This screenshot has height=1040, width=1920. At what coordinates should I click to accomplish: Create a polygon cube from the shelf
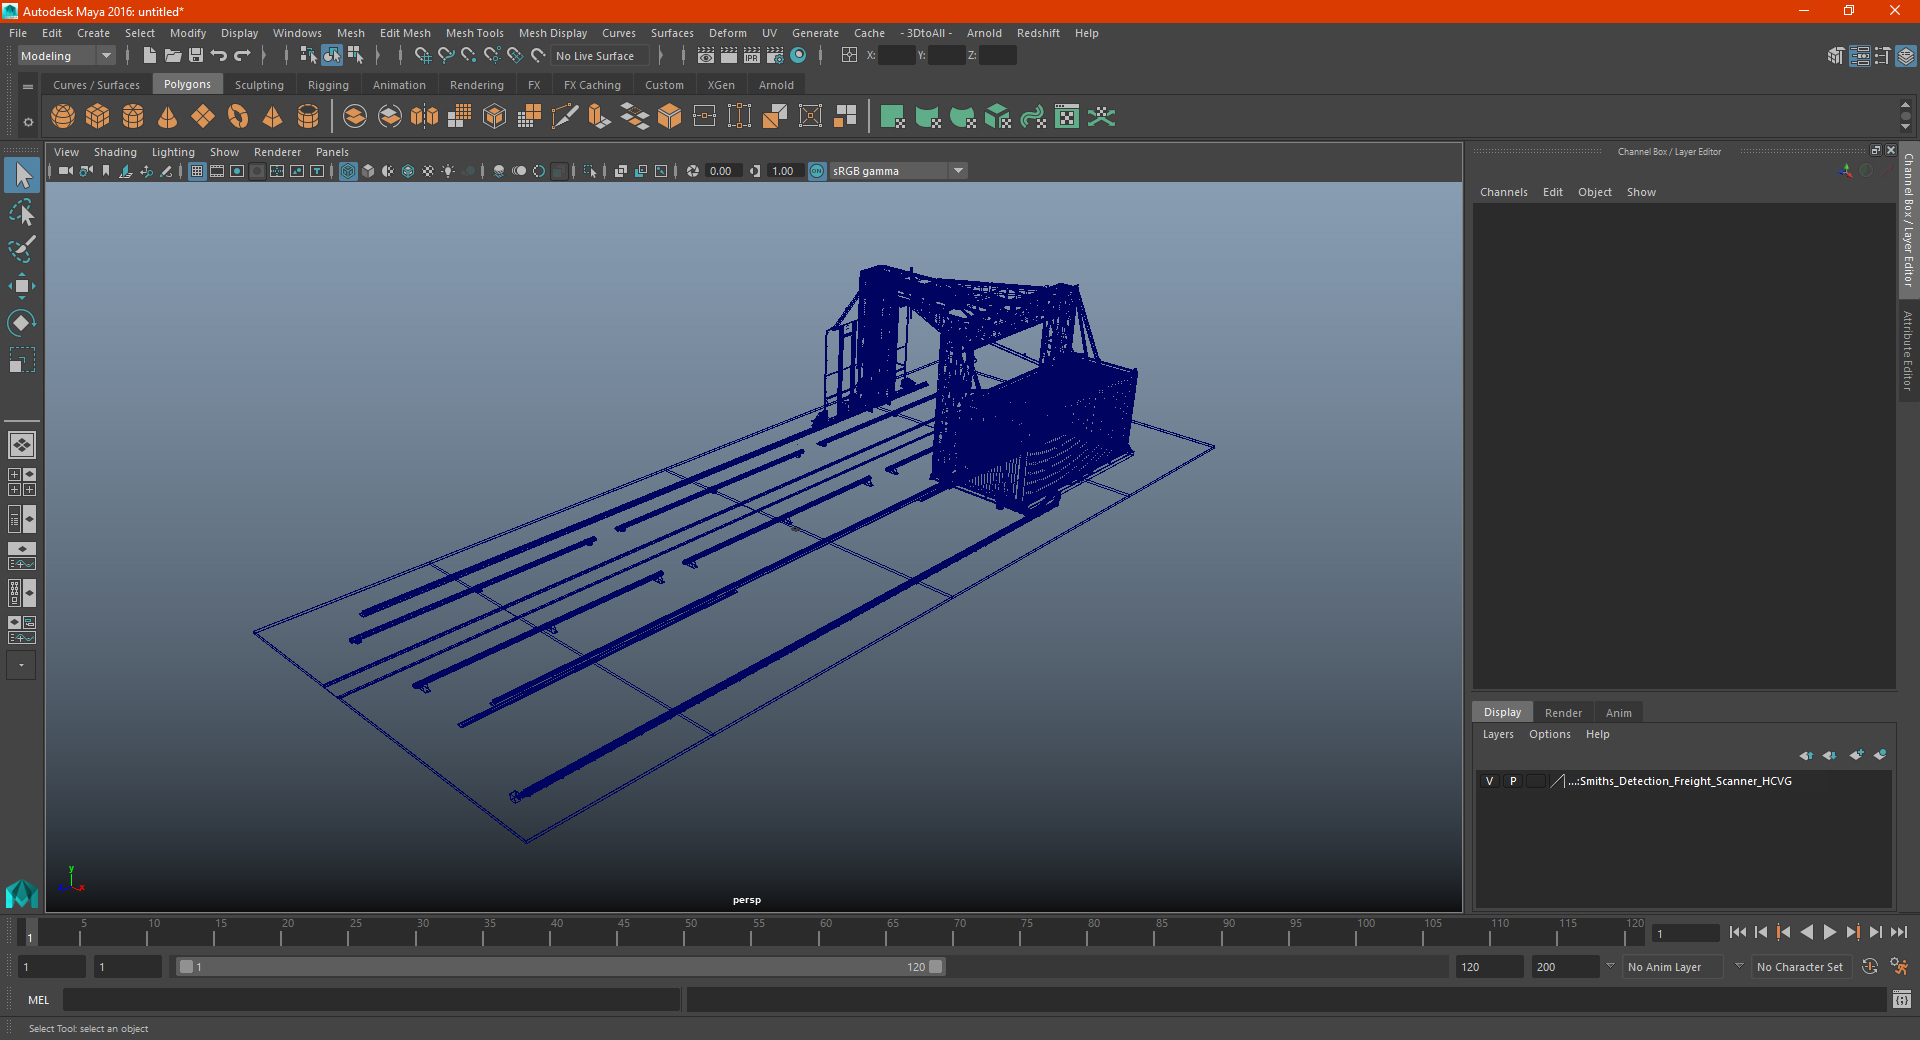[98, 117]
